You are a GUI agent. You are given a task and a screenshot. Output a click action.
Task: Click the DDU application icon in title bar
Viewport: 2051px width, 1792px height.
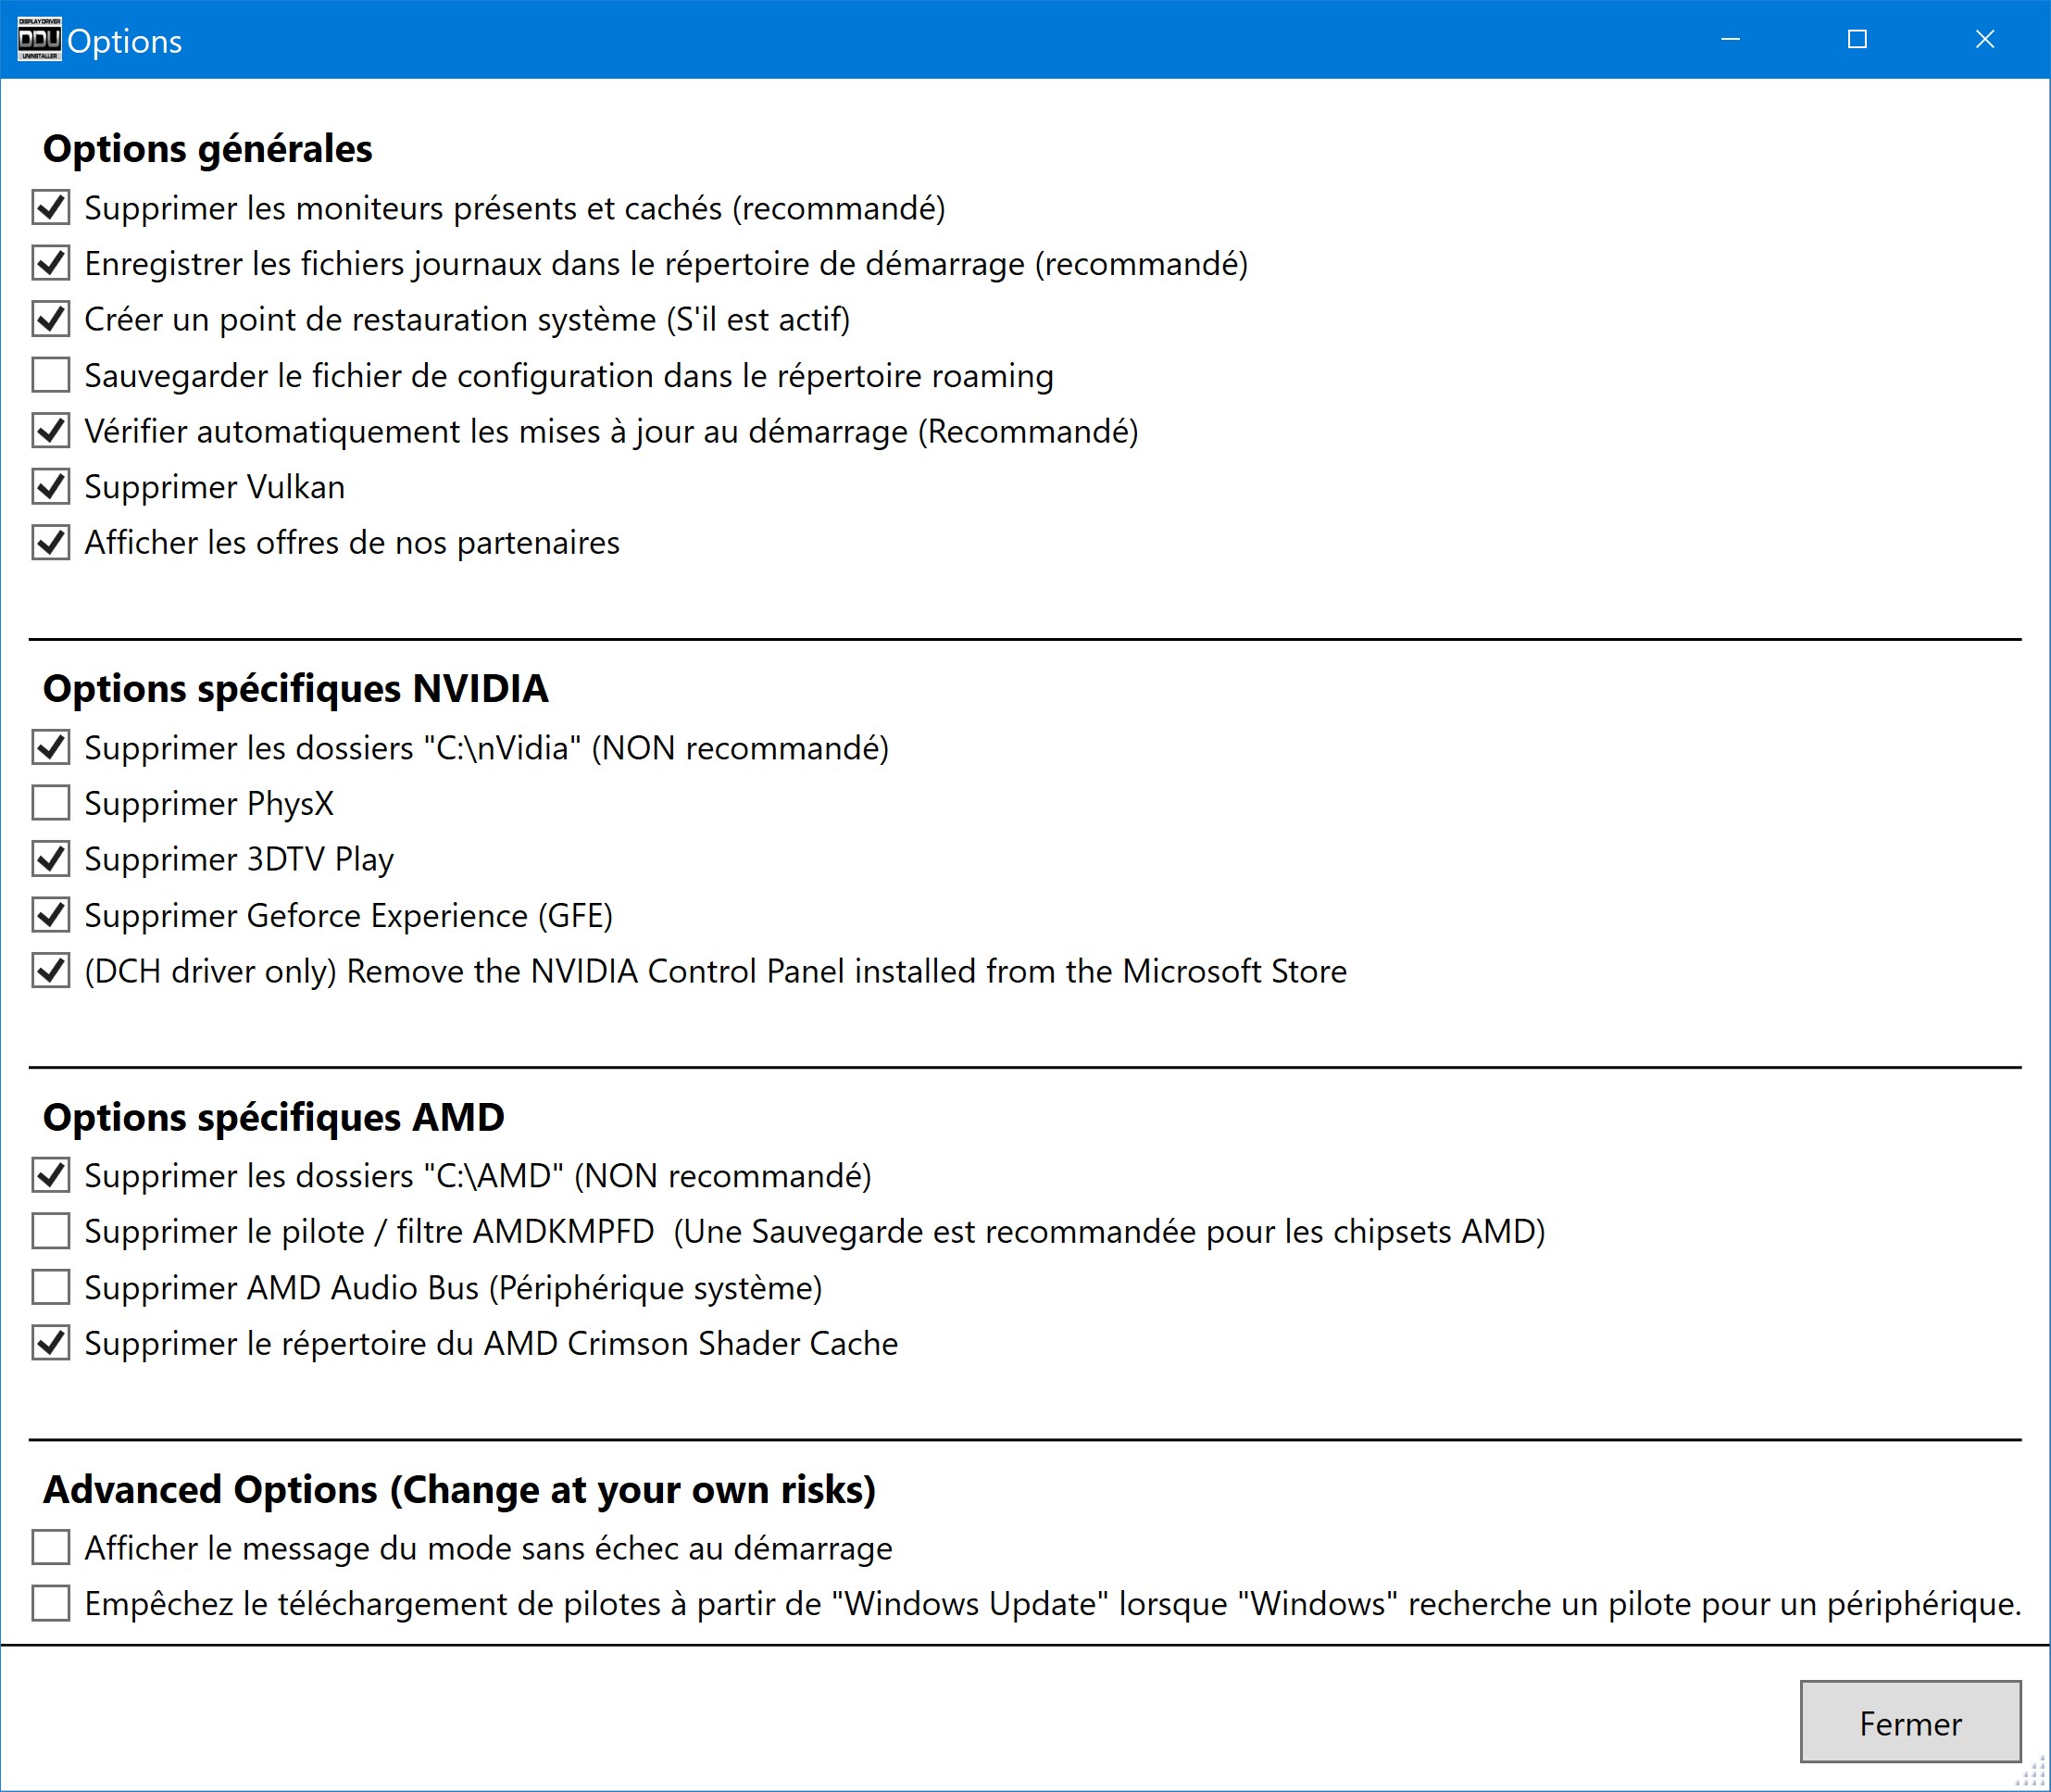(x=40, y=40)
